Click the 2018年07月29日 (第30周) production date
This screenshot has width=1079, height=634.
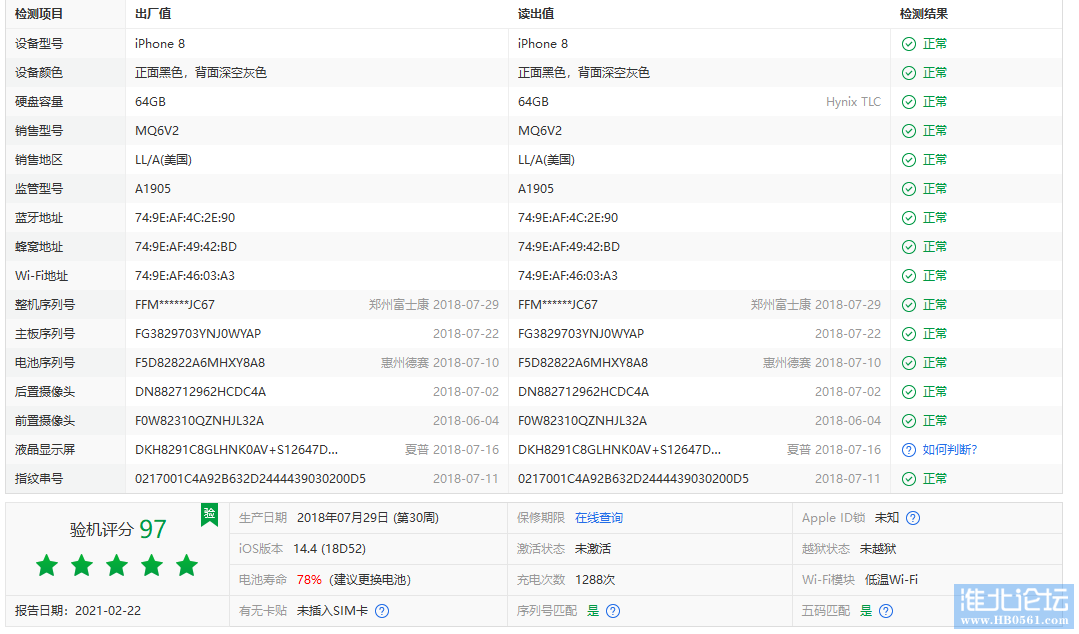(368, 518)
